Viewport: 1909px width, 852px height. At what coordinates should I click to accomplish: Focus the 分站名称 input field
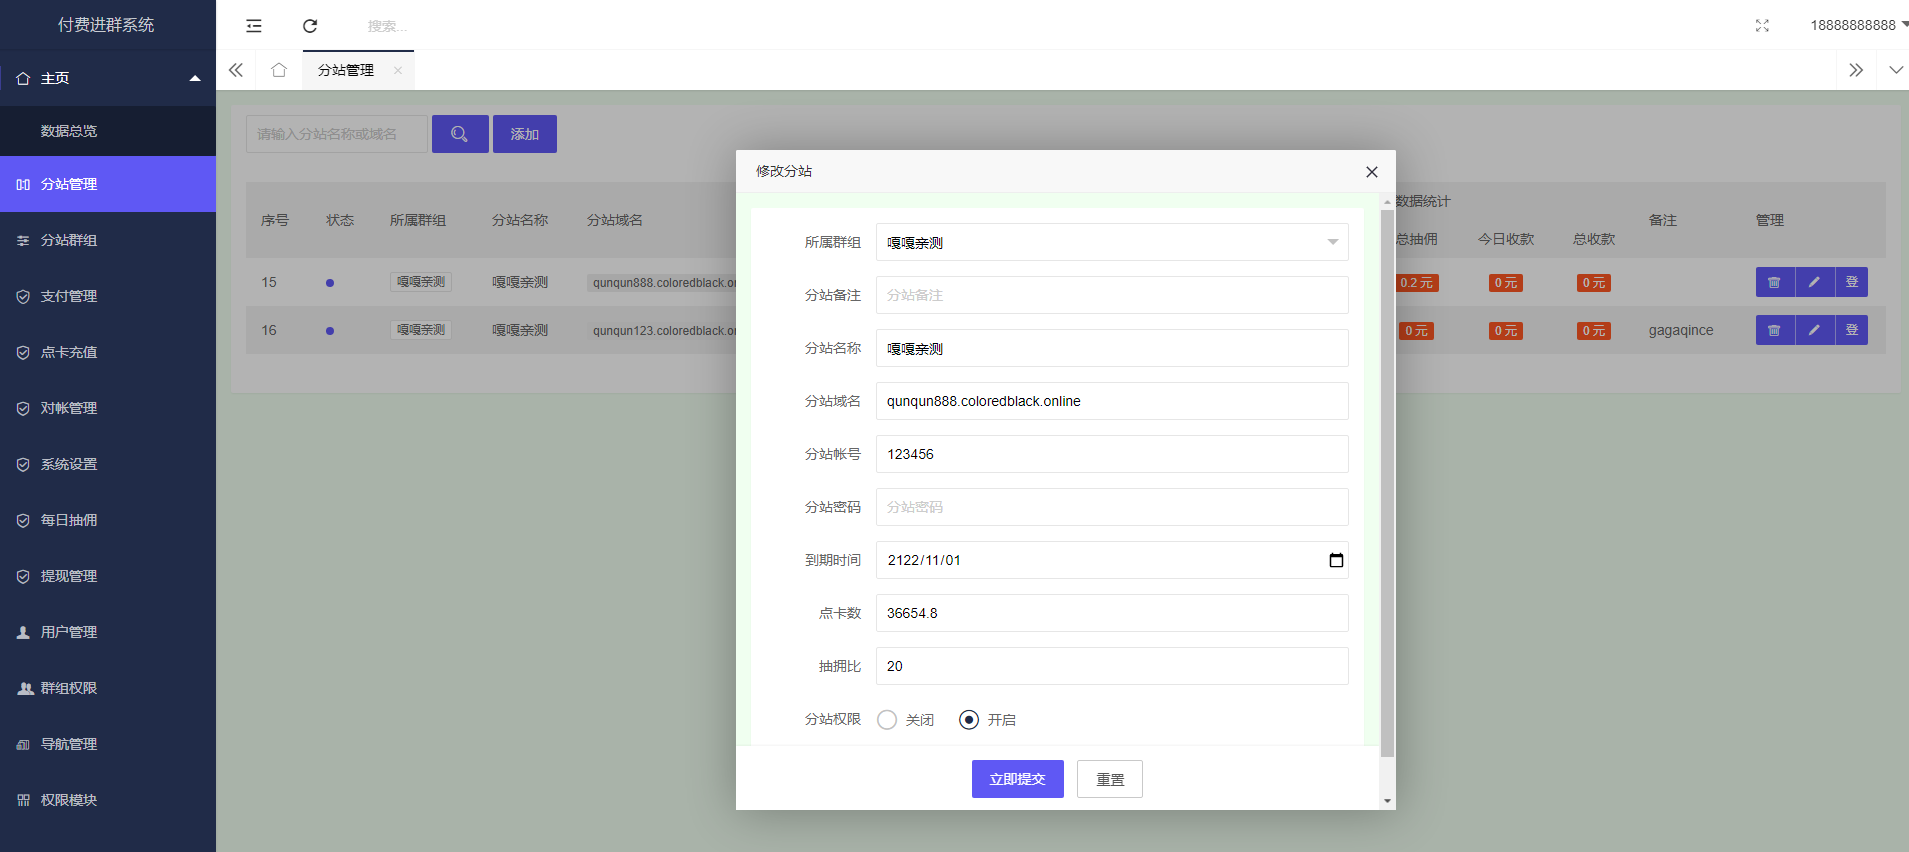pos(1112,348)
